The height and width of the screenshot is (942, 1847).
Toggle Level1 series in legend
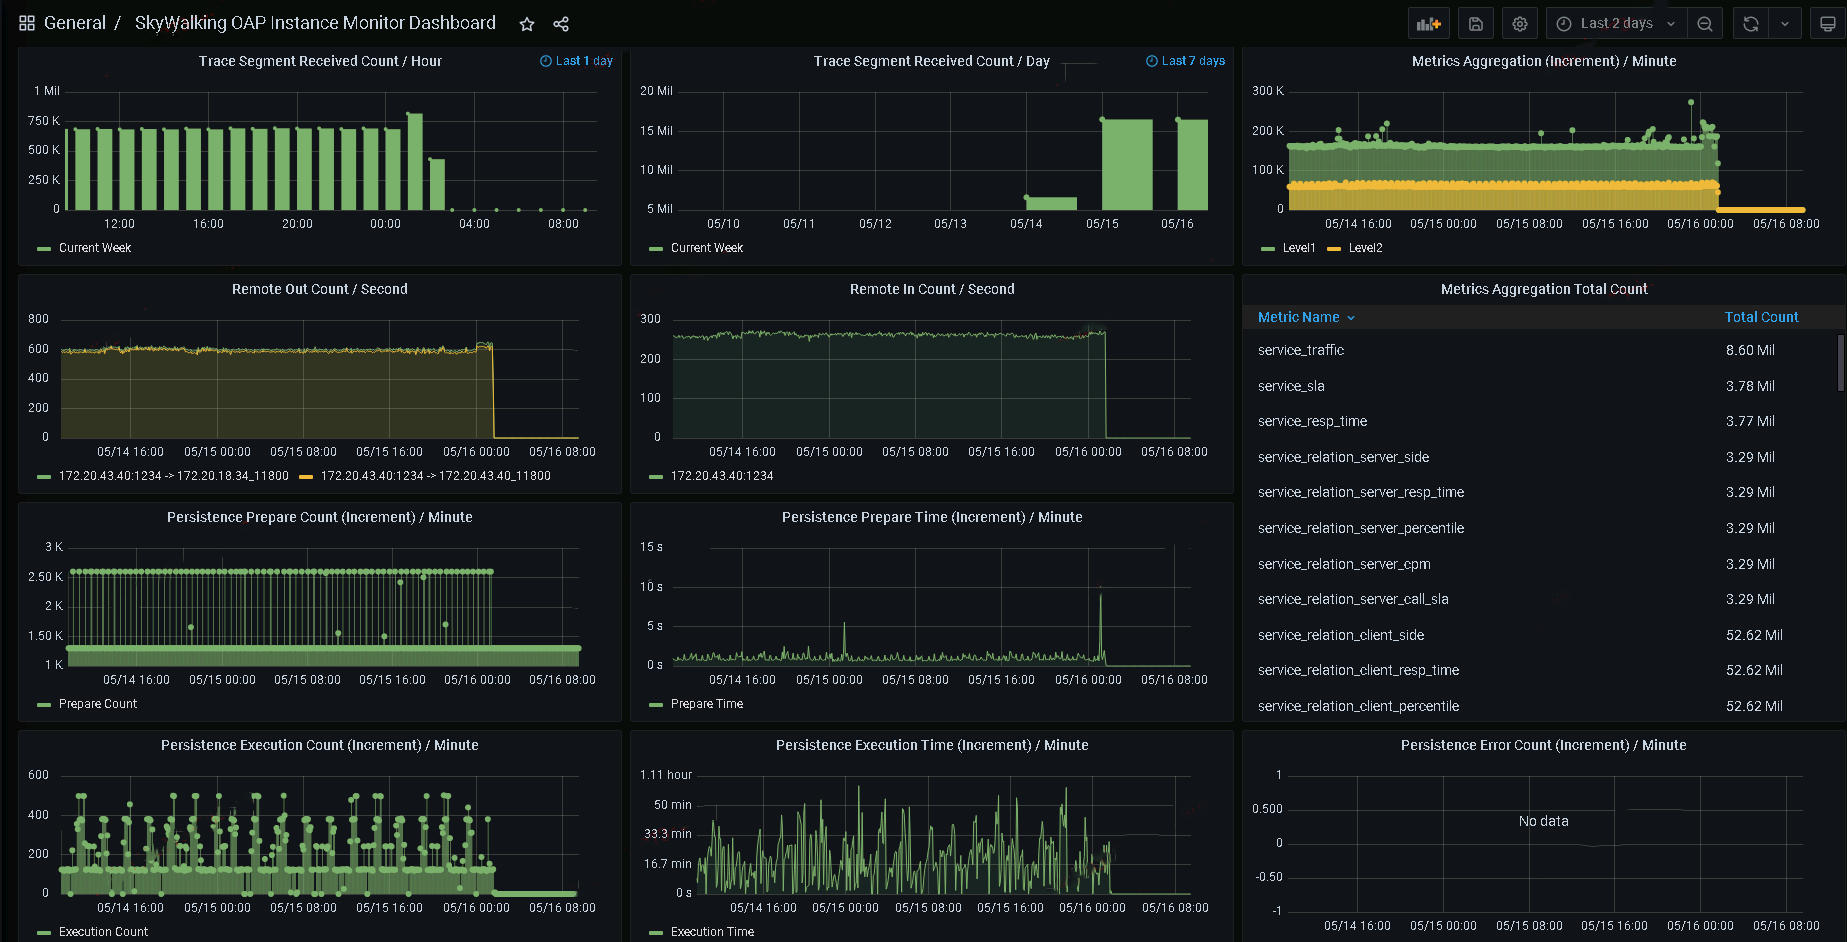click(1299, 248)
